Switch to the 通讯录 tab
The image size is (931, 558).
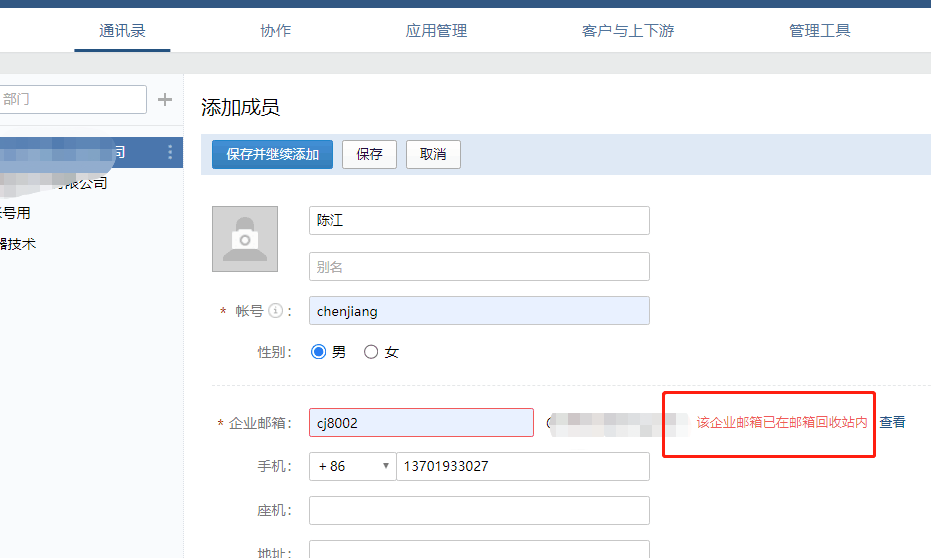pyautogui.click(x=122, y=31)
